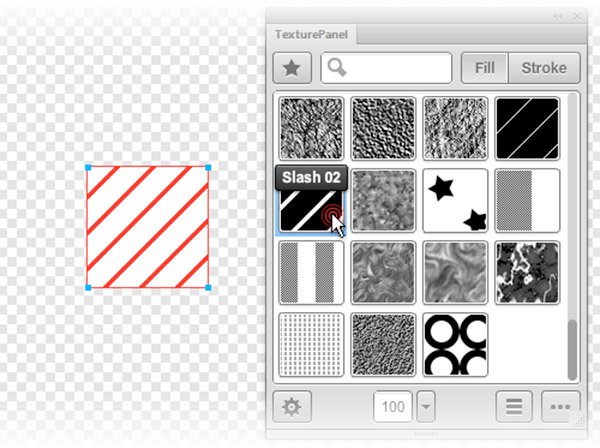Select the fine grain noise texture, bottom row
Image resolution: width=600 pixels, height=448 pixels.
coord(383,345)
